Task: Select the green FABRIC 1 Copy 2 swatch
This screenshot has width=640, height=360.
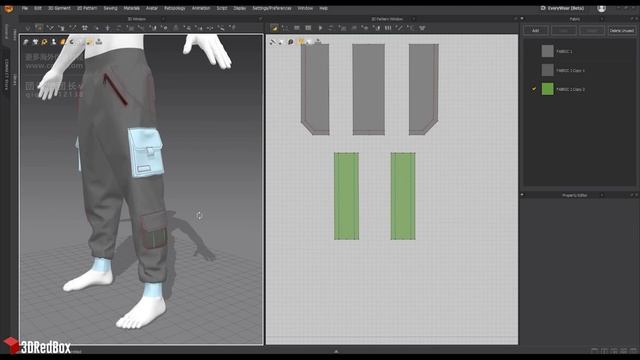Action: coord(547,89)
